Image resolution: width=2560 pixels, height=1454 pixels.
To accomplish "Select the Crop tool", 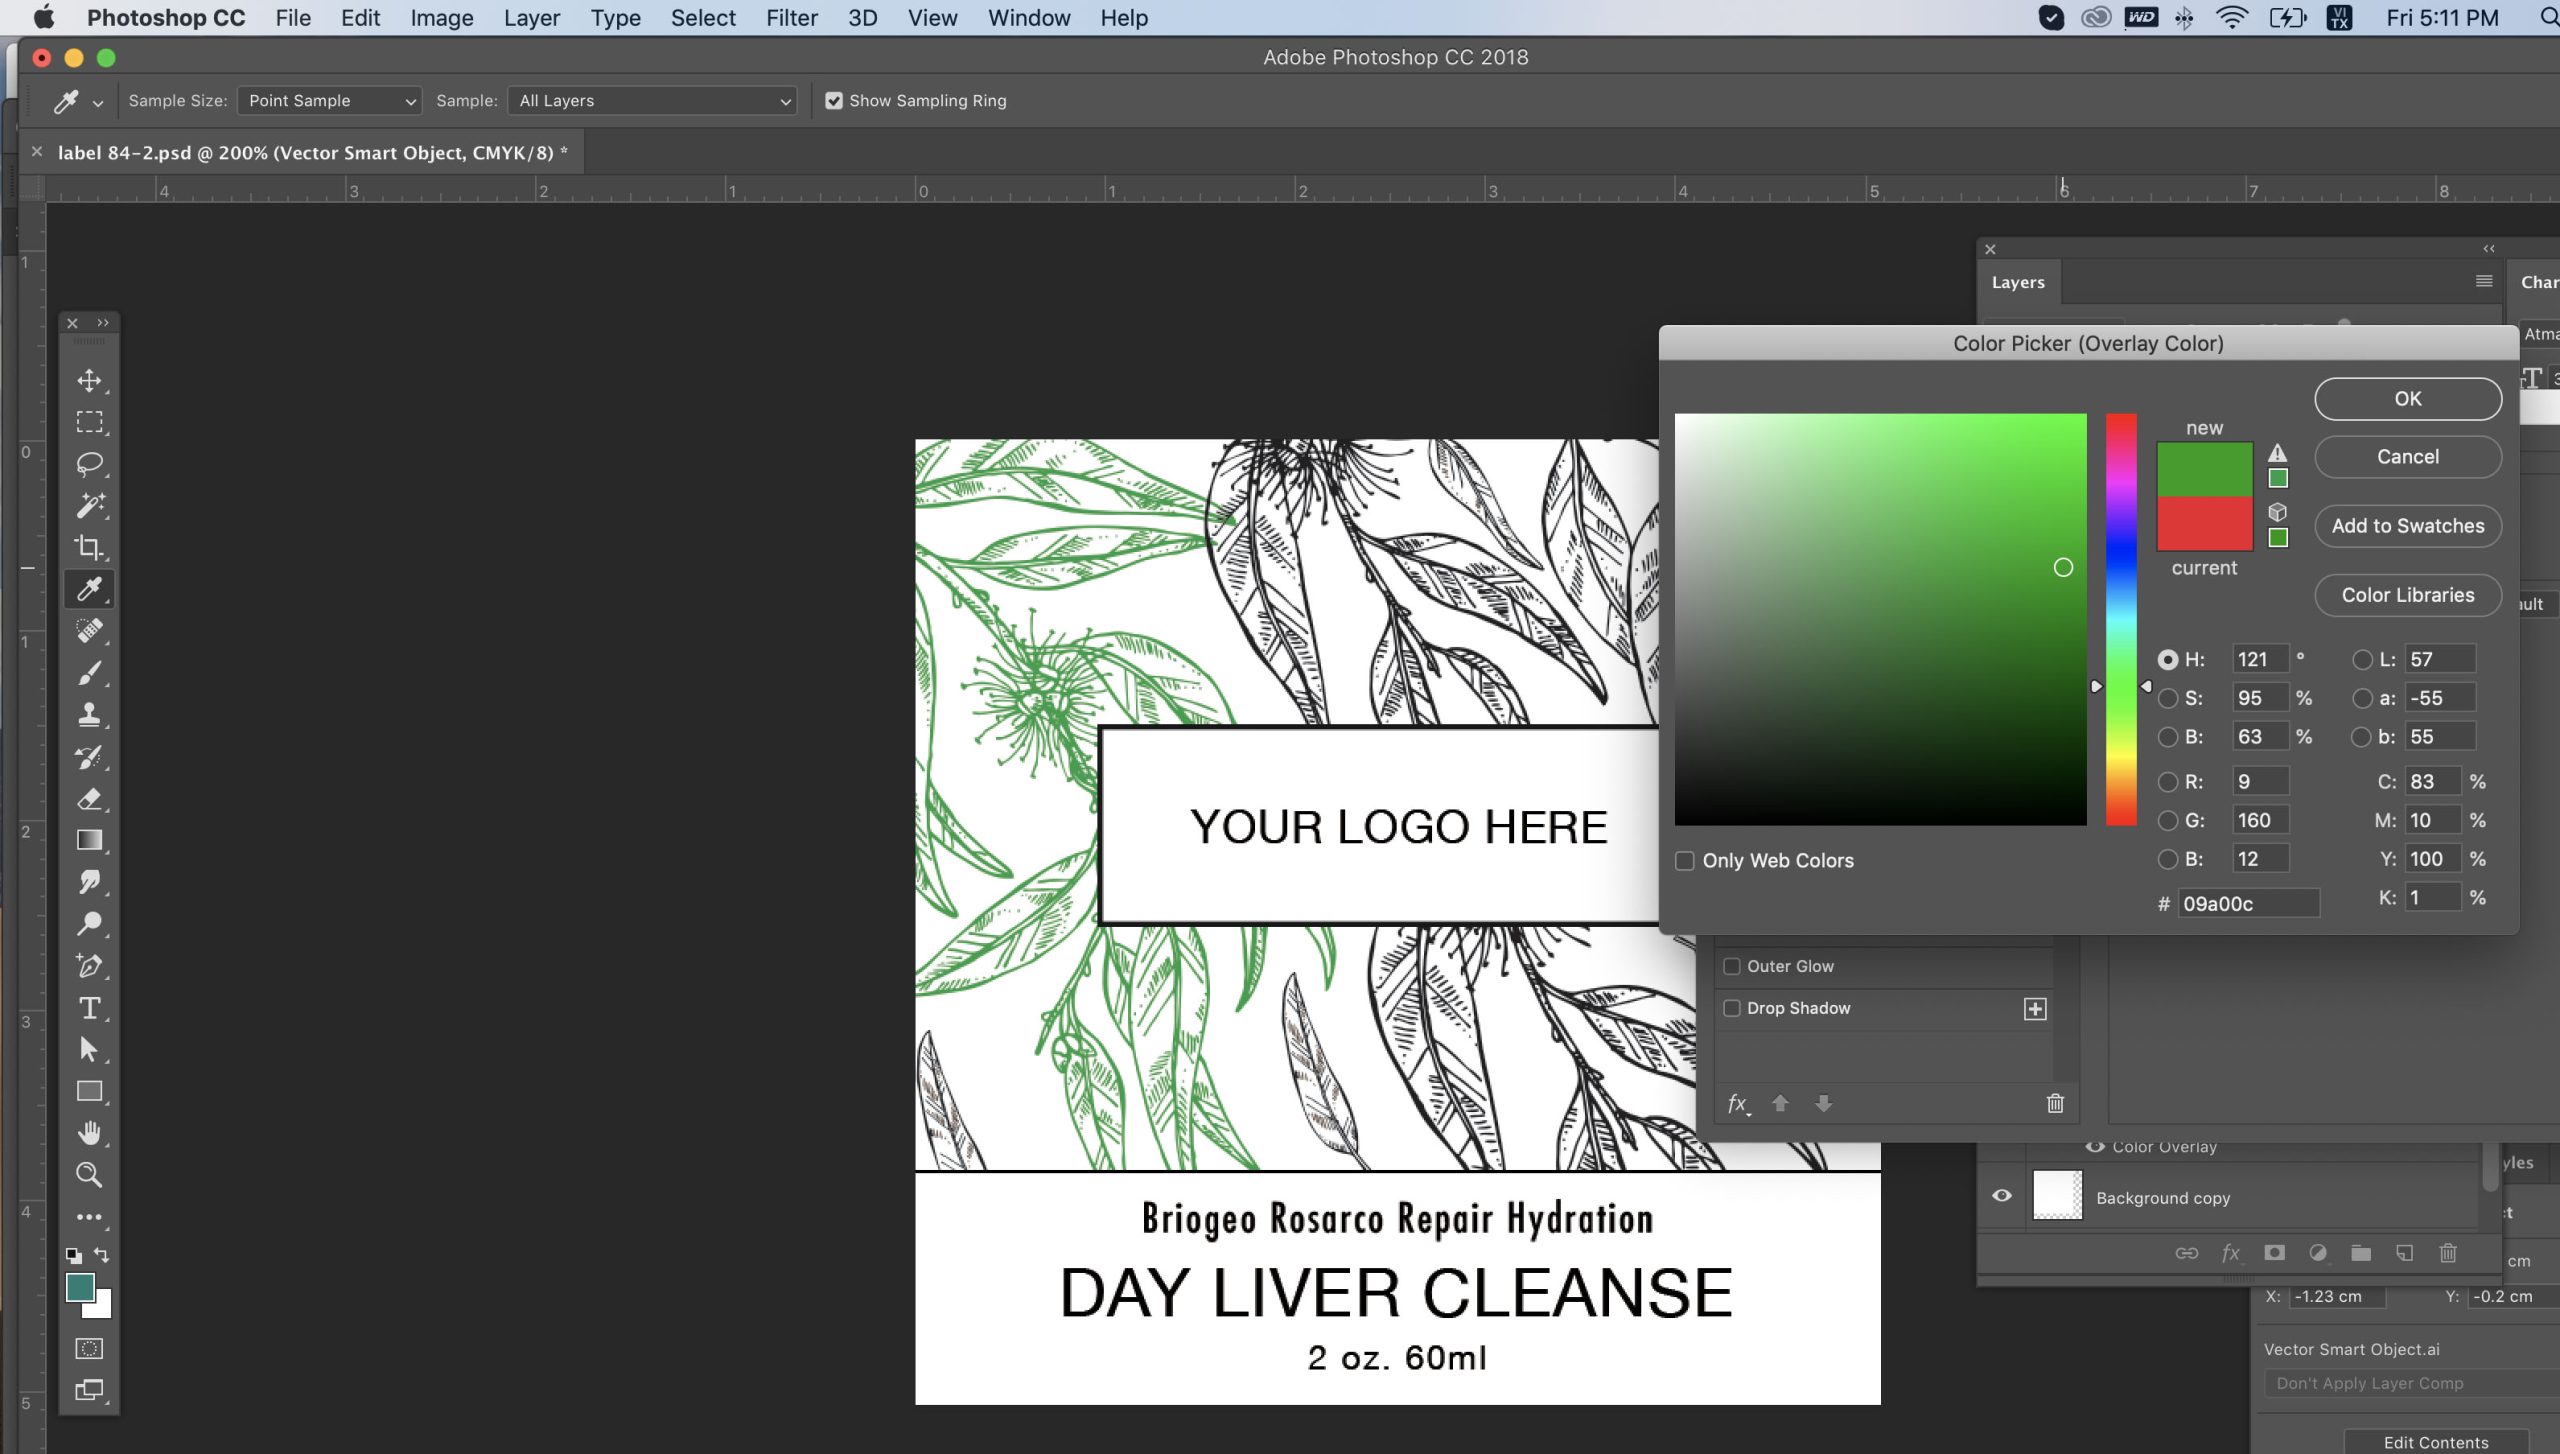I will pyautogui.click(x=89, y=546).
